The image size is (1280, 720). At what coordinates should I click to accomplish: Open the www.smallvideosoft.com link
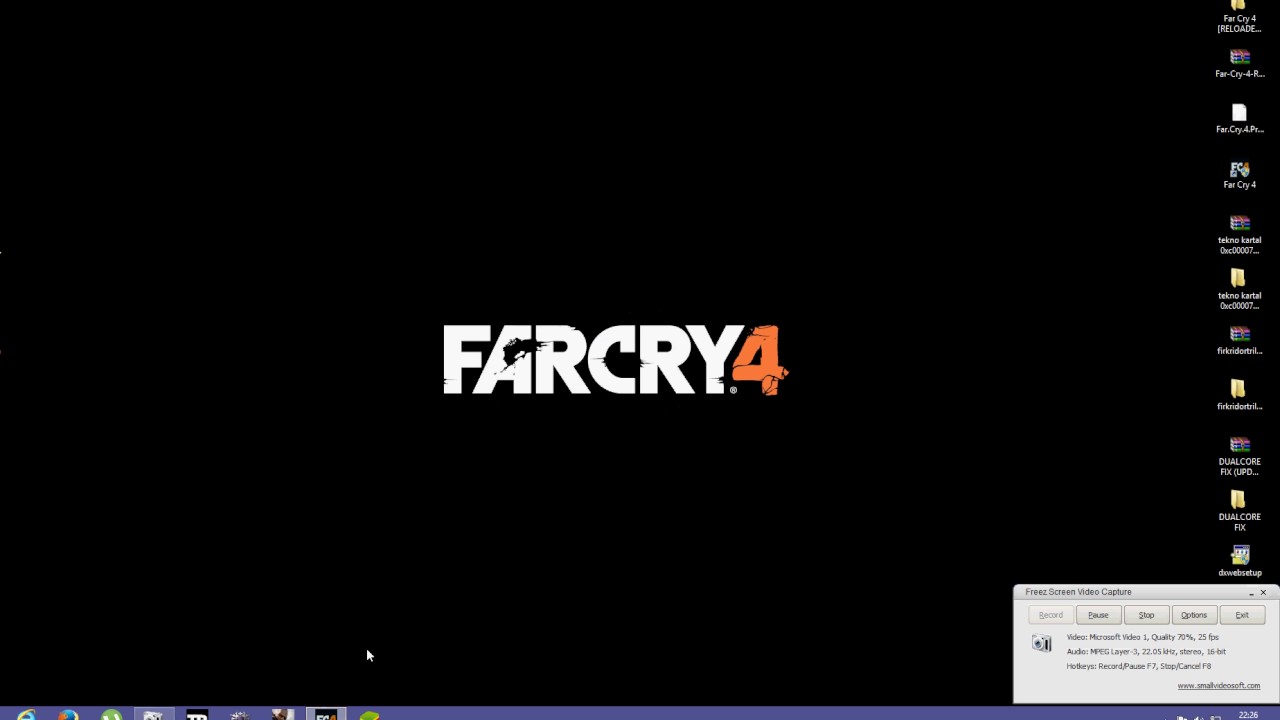point(1218,686)
